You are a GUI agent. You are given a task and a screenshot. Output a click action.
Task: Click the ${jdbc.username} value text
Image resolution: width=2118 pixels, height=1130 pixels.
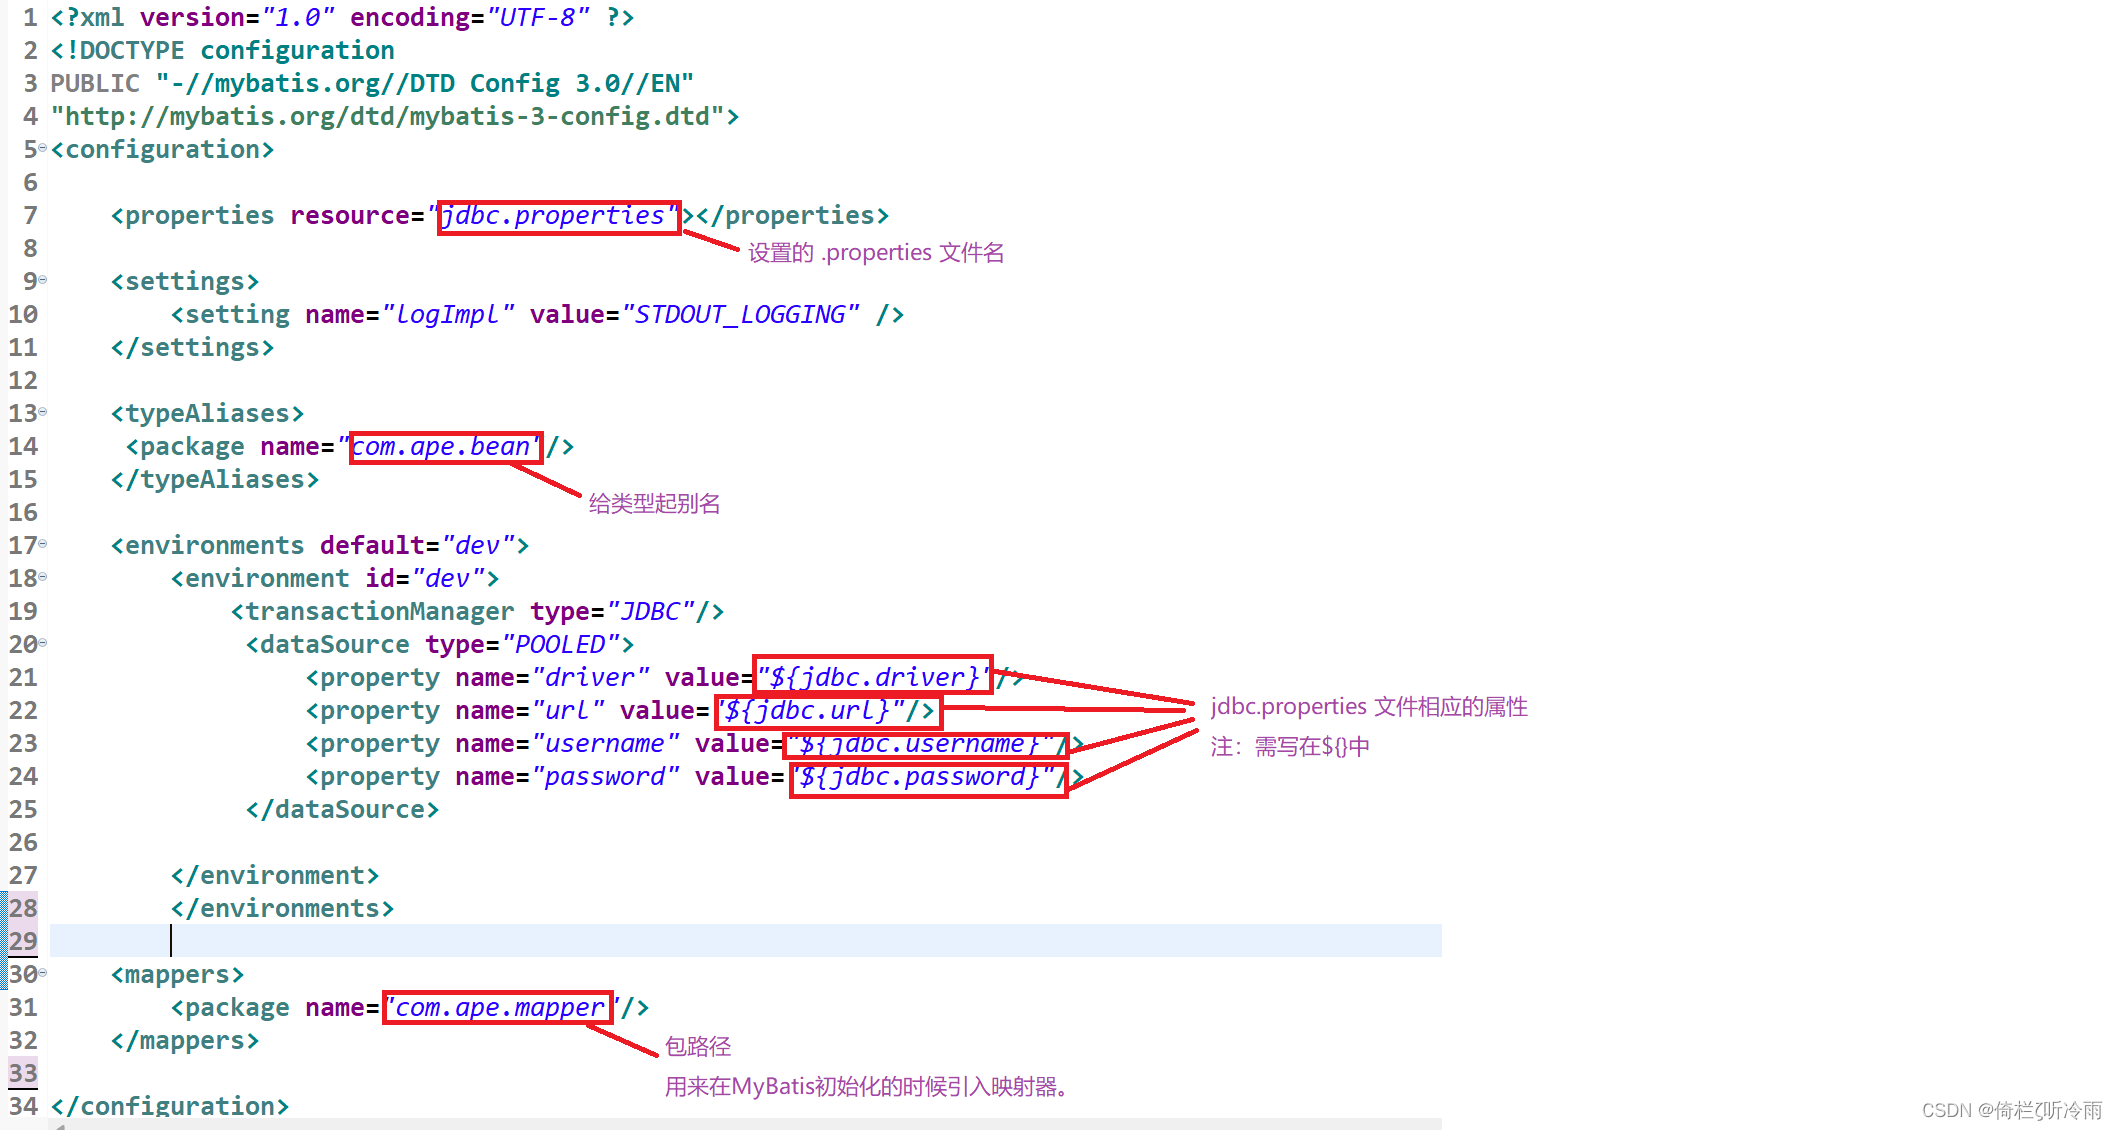(920, 744)
